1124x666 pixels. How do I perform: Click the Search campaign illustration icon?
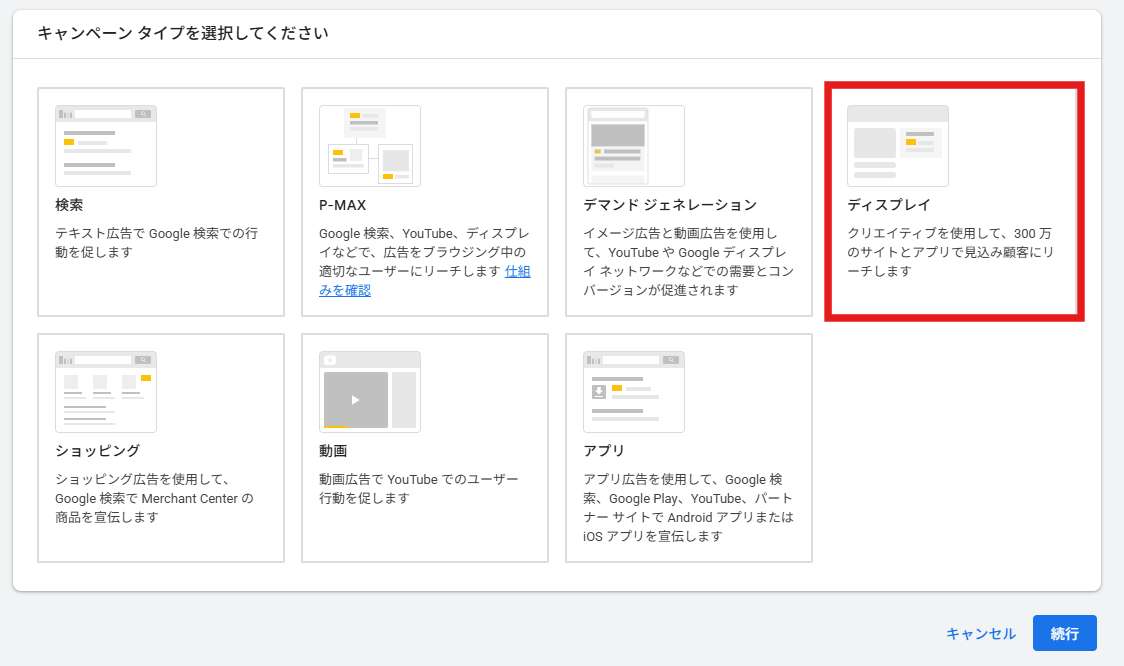[105, 146]
